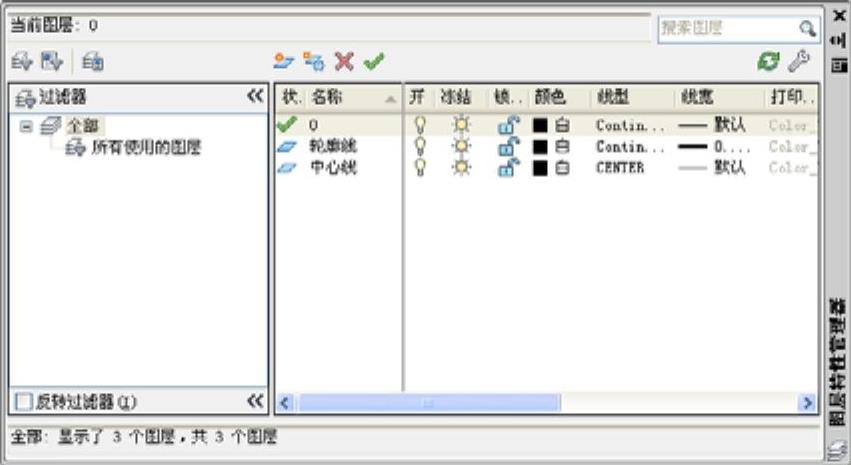Lock the 轮廓线 layer padlock
Image resolution: width=851 pixels, height=465 pixels.
[508, 146]
